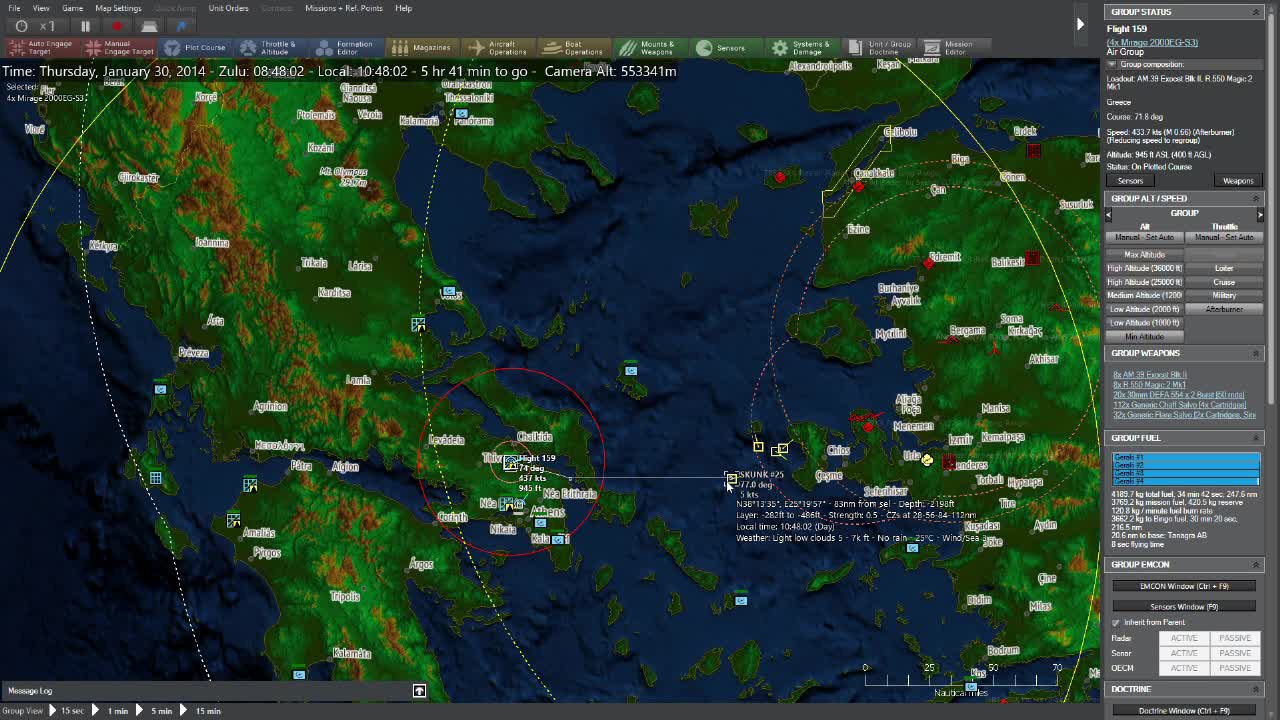
Task: Select the Flight 159 unit icon on the map
Action: [x=510, y=462]
